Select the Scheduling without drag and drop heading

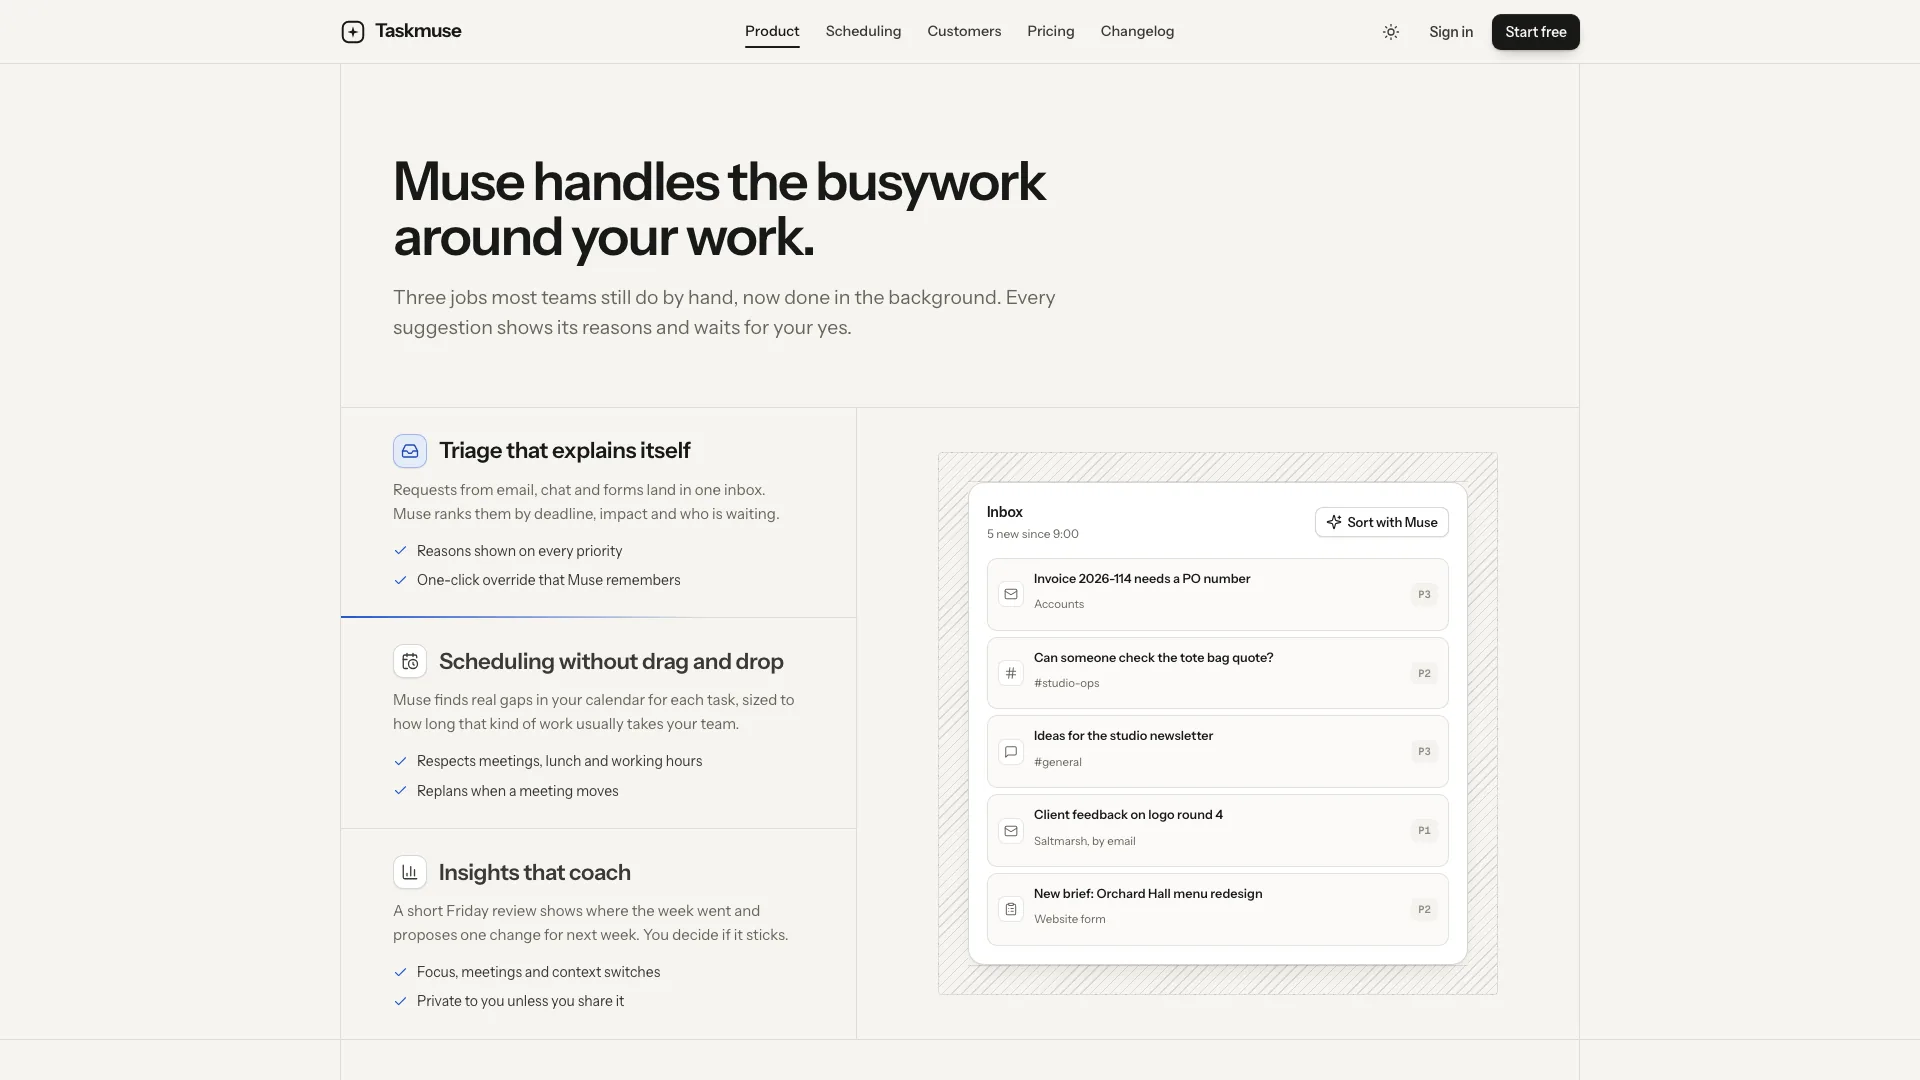point(611,662)
